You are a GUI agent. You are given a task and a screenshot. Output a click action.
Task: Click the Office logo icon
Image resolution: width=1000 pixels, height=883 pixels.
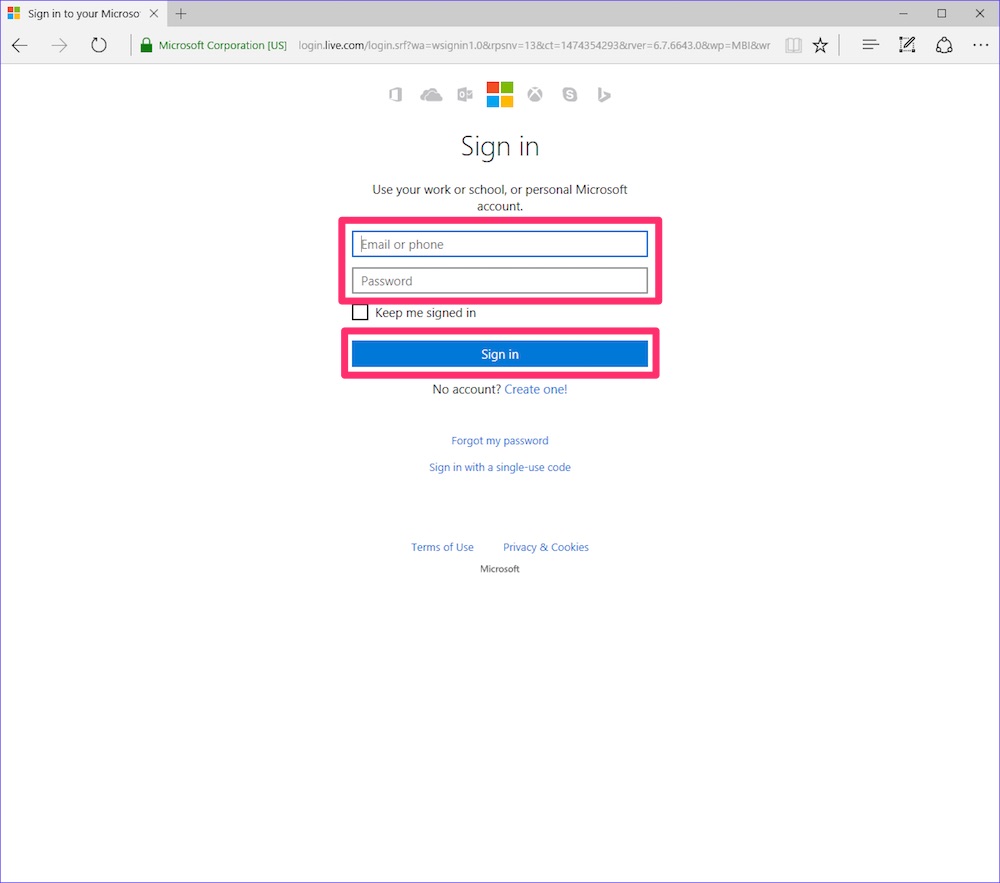click(395, 95)
